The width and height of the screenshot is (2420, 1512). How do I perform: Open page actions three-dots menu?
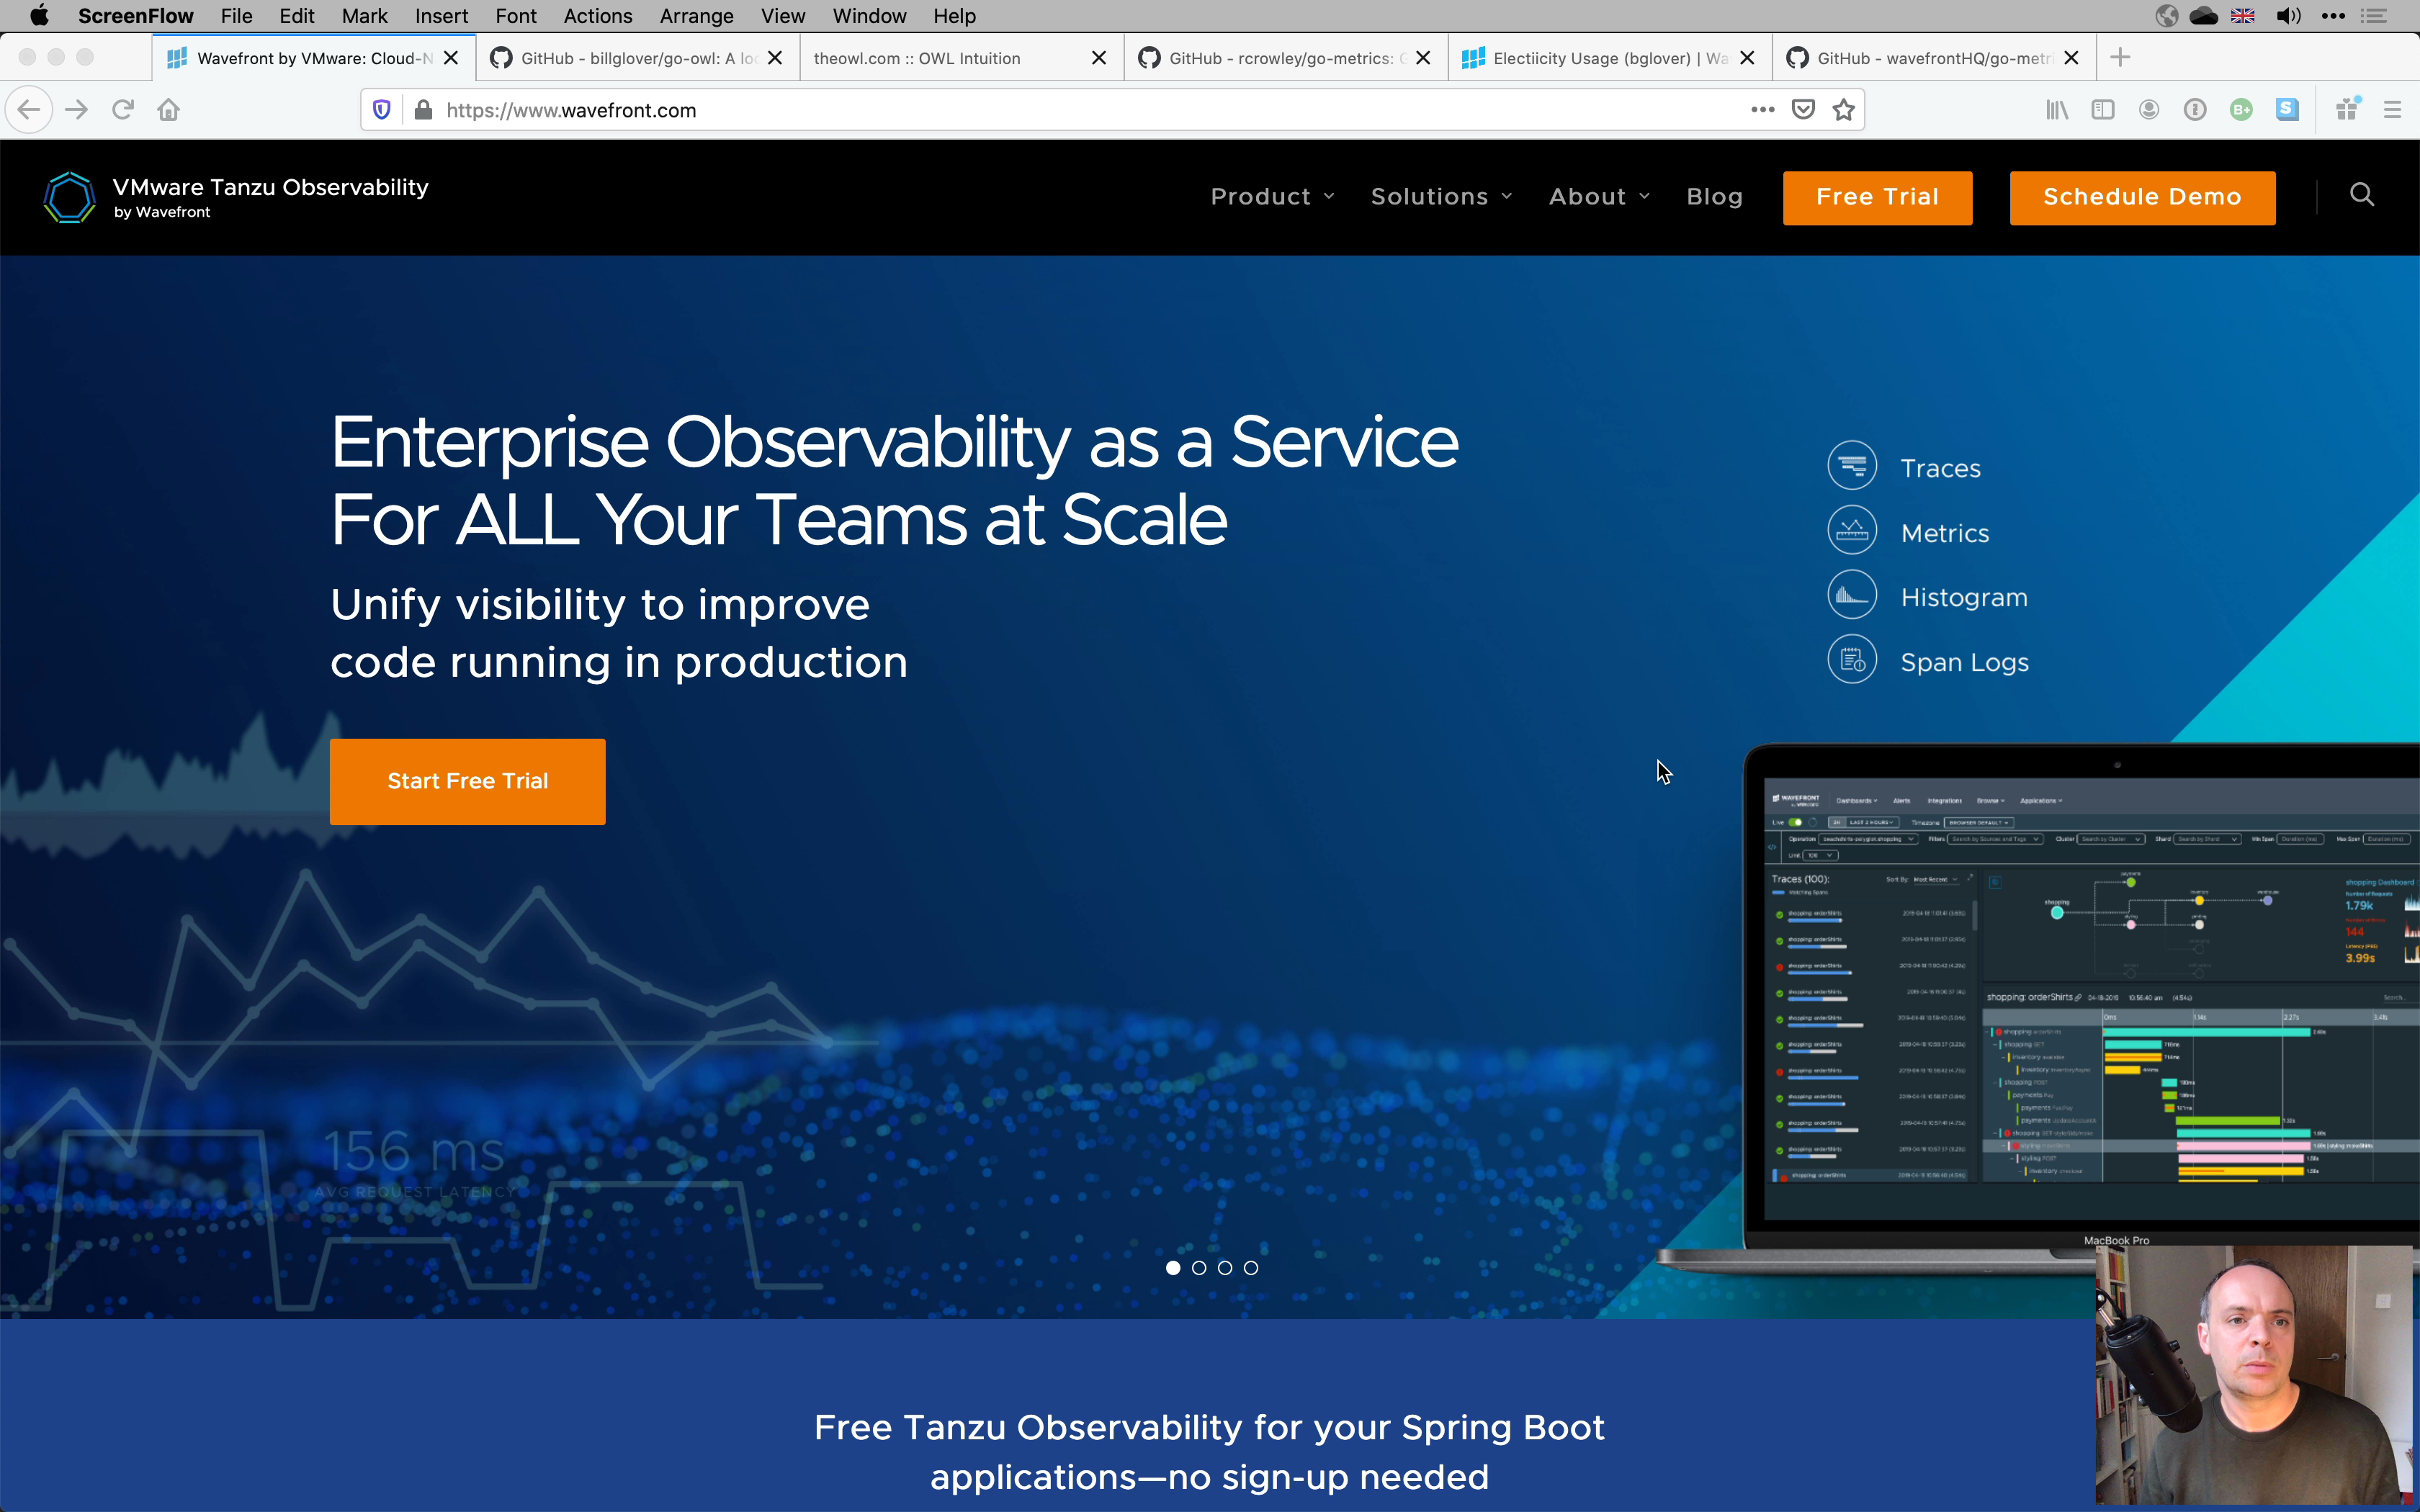coord(1763,110)
